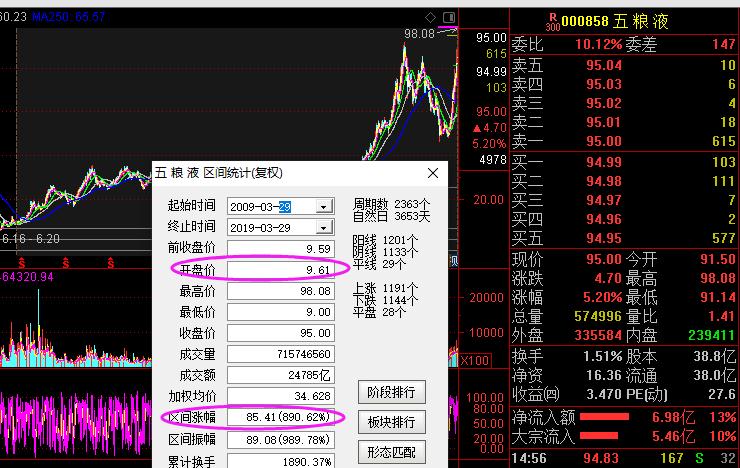Click the PE(动) value 27.6
This screenshot has height=468, width=740.
[x=722, y=394]
